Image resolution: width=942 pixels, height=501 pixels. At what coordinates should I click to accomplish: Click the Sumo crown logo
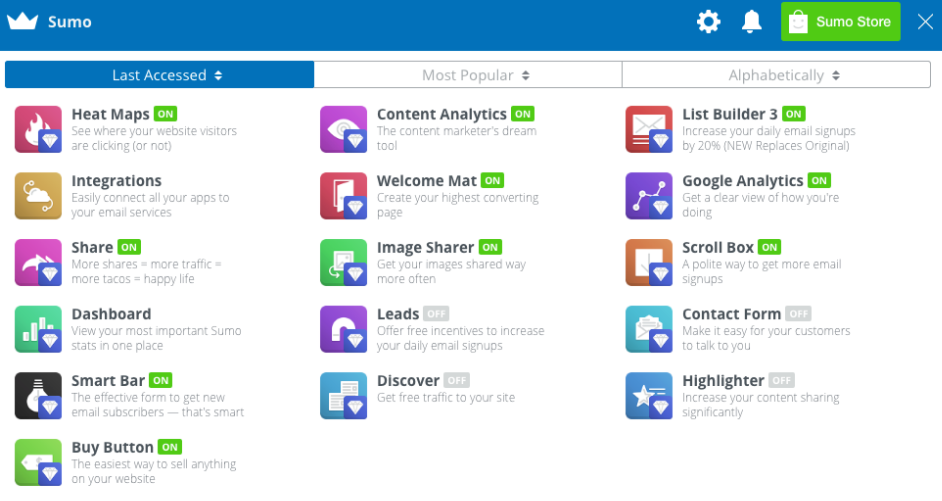[22, 22]
